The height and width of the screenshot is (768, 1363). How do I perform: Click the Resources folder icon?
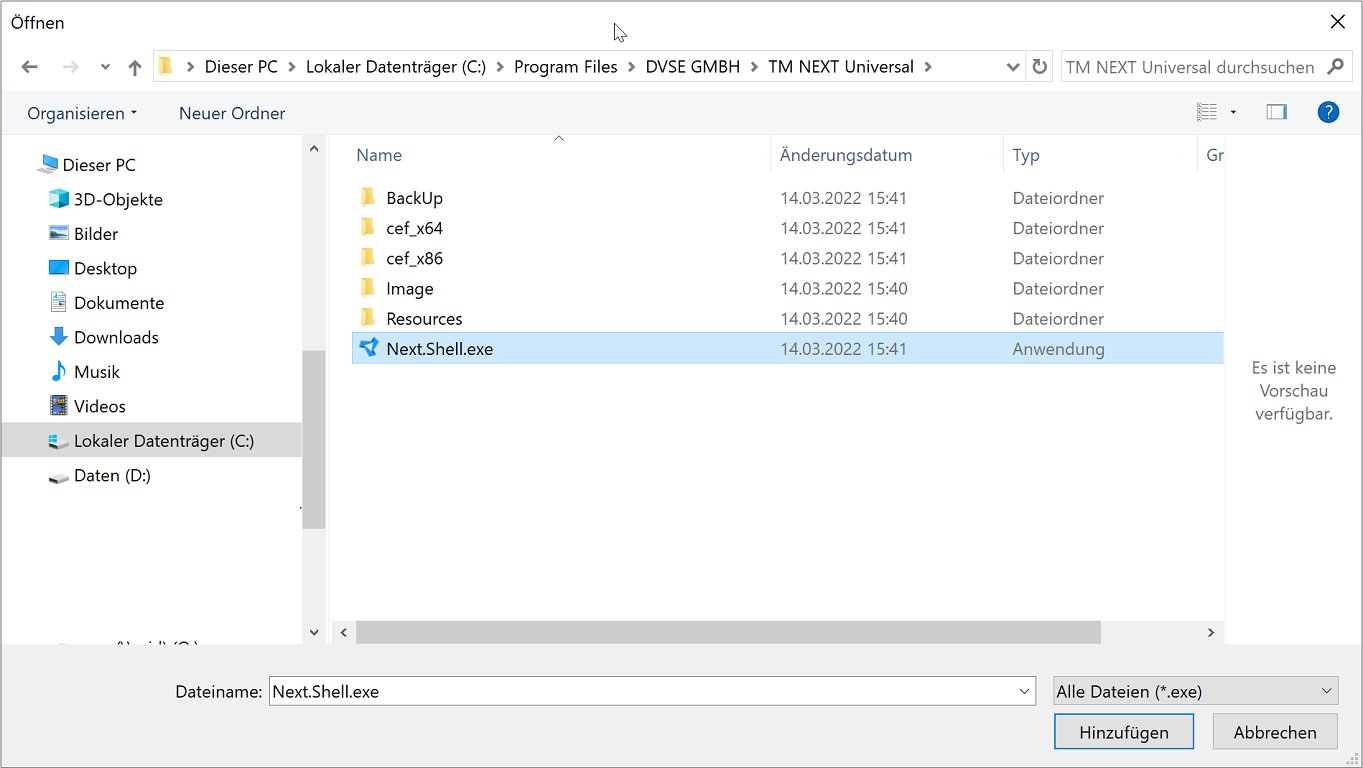pyautogui.click(x=368, y=318)
